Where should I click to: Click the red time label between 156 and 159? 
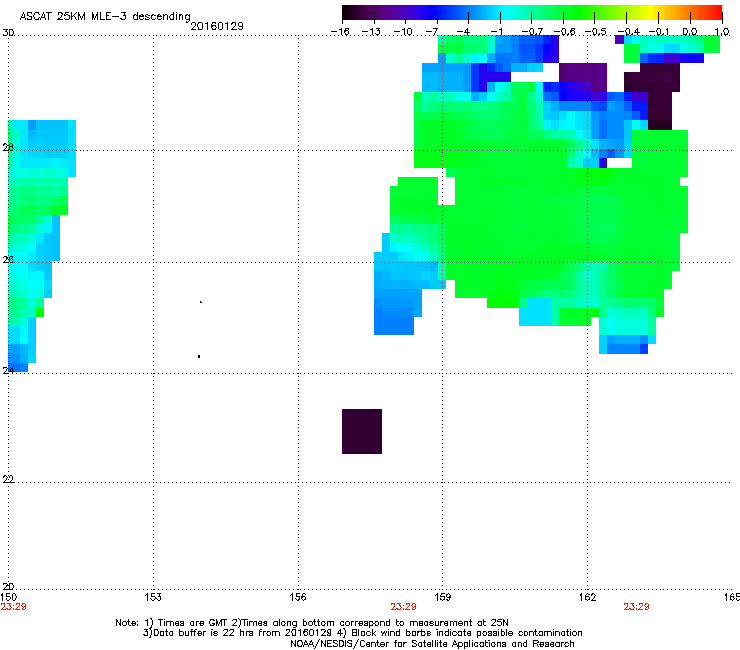click(404, 607)
